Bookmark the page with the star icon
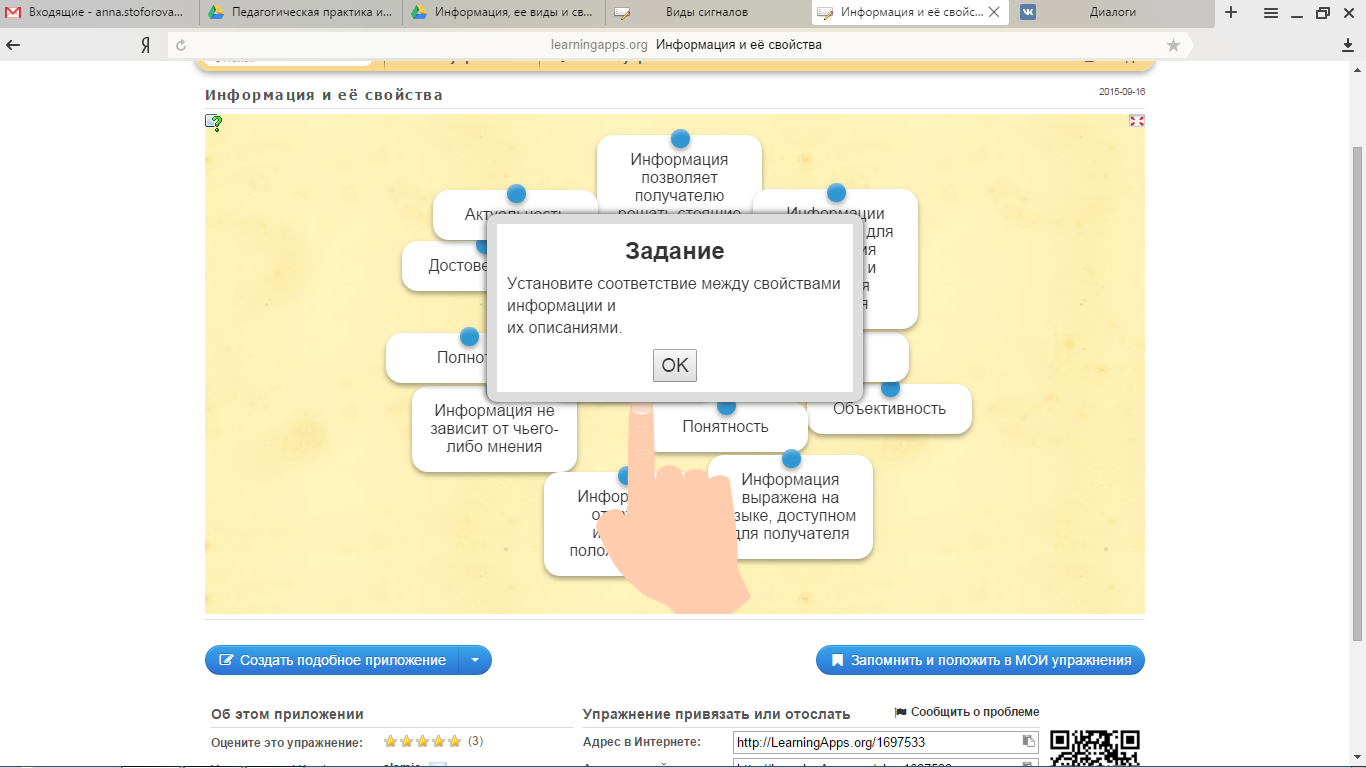Image resolution: width=1366 pixels, height=768 pixels. pos(1173,45)
